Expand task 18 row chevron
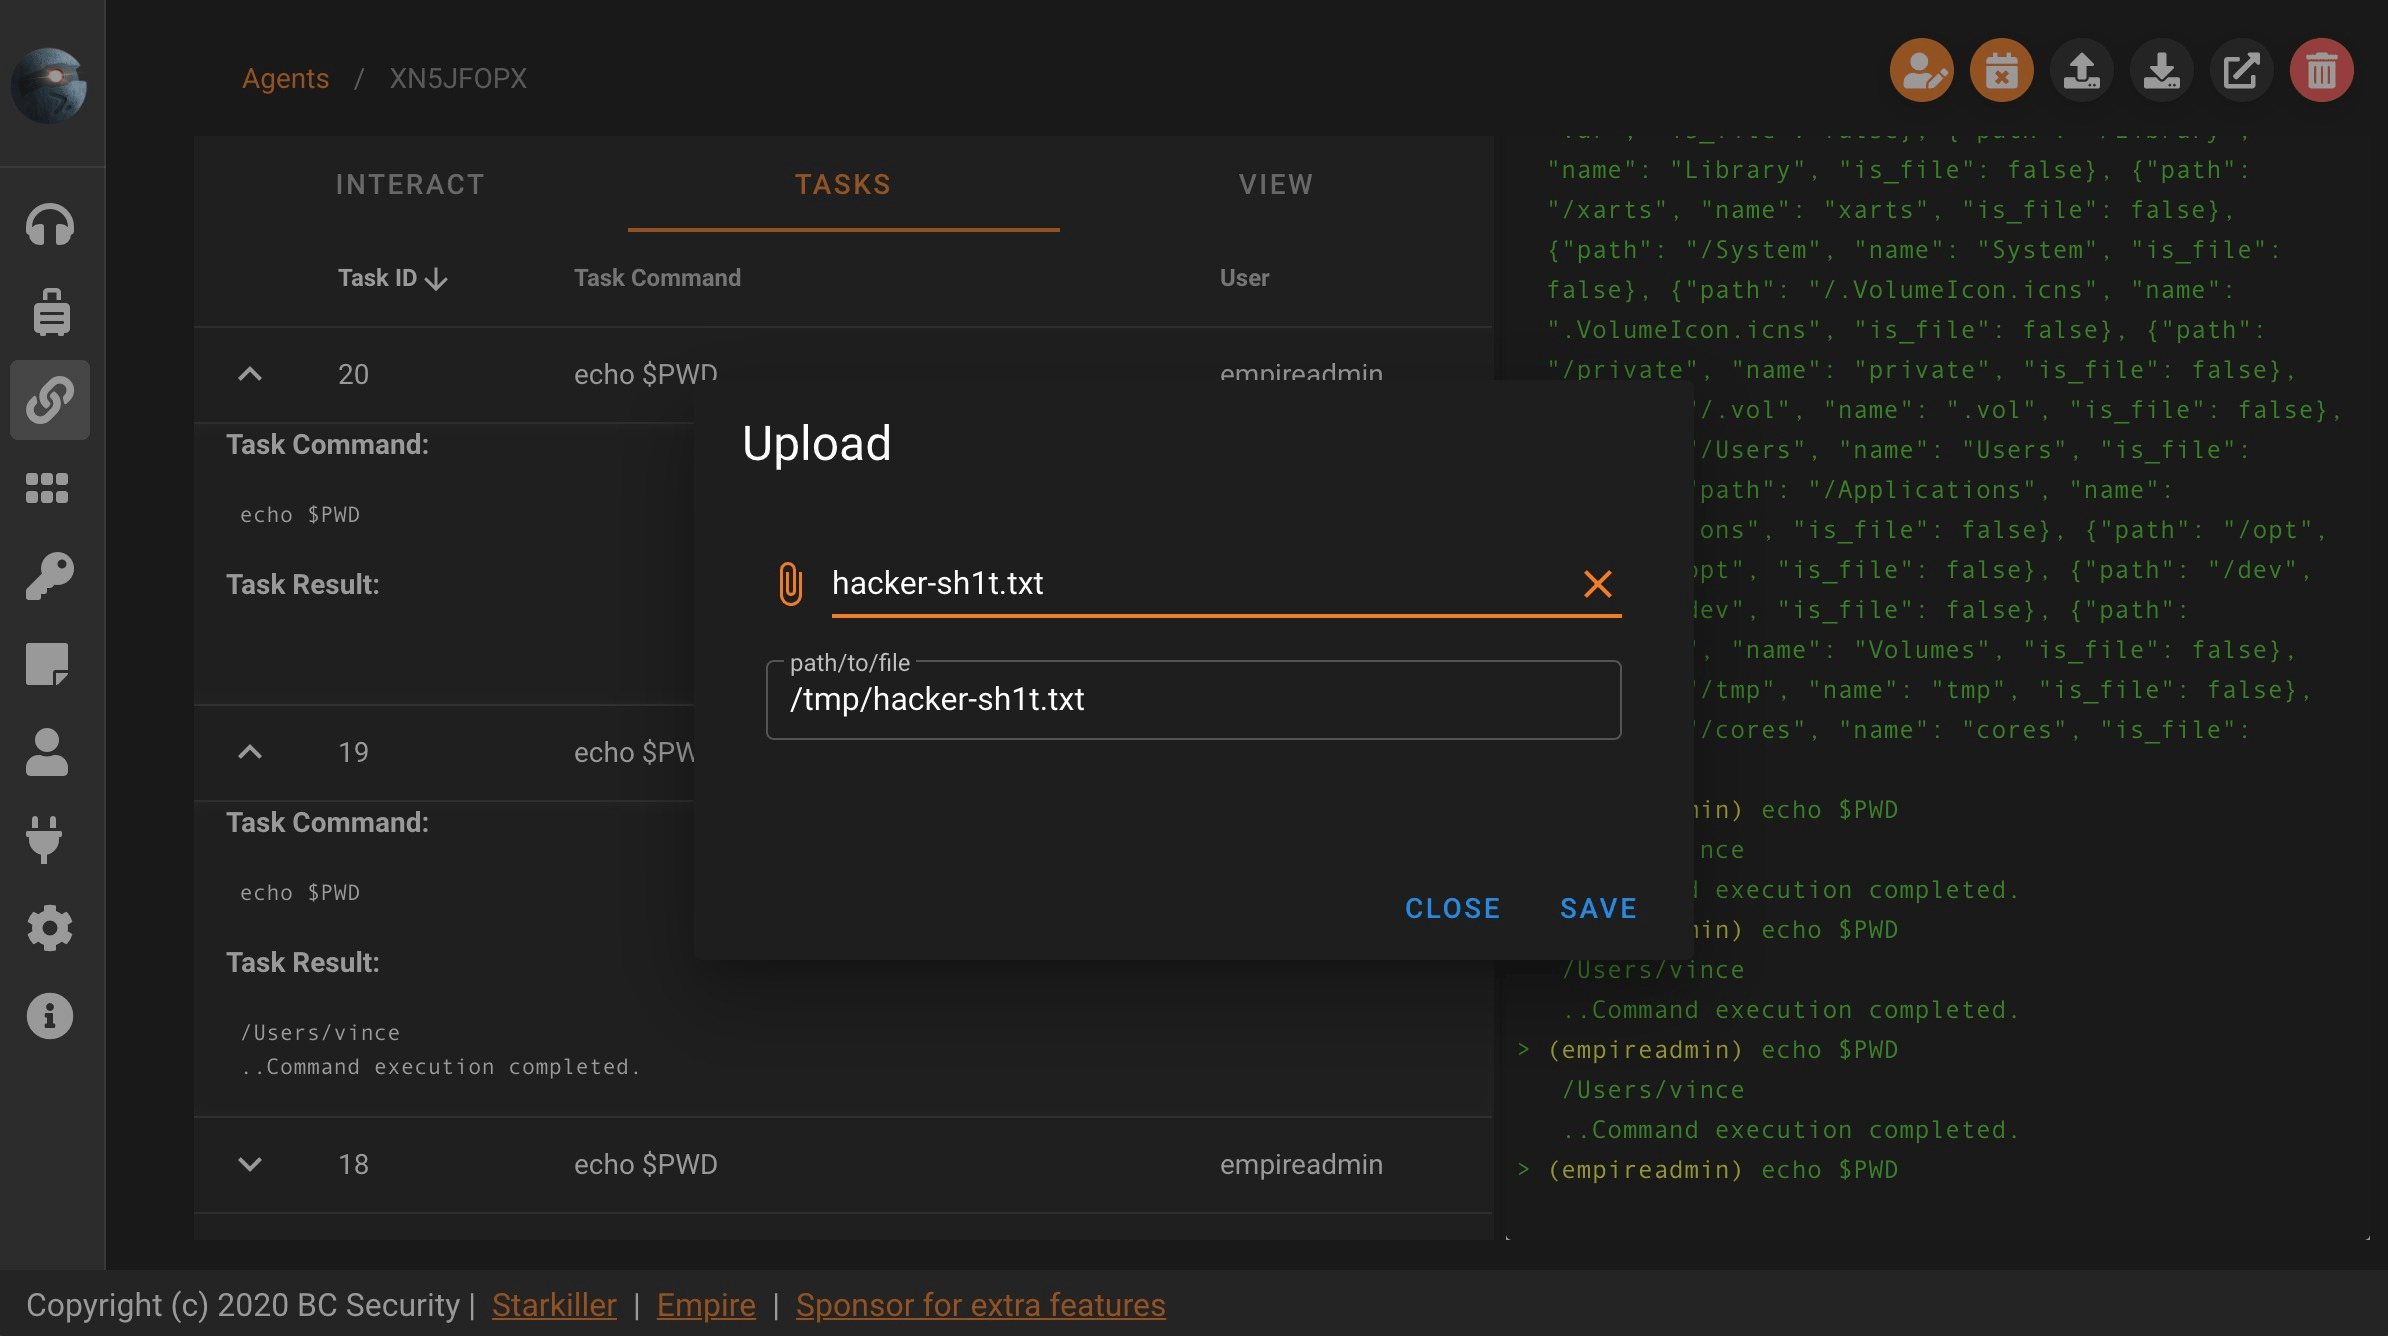Screen dimensions: 2388x1336 250,1164
